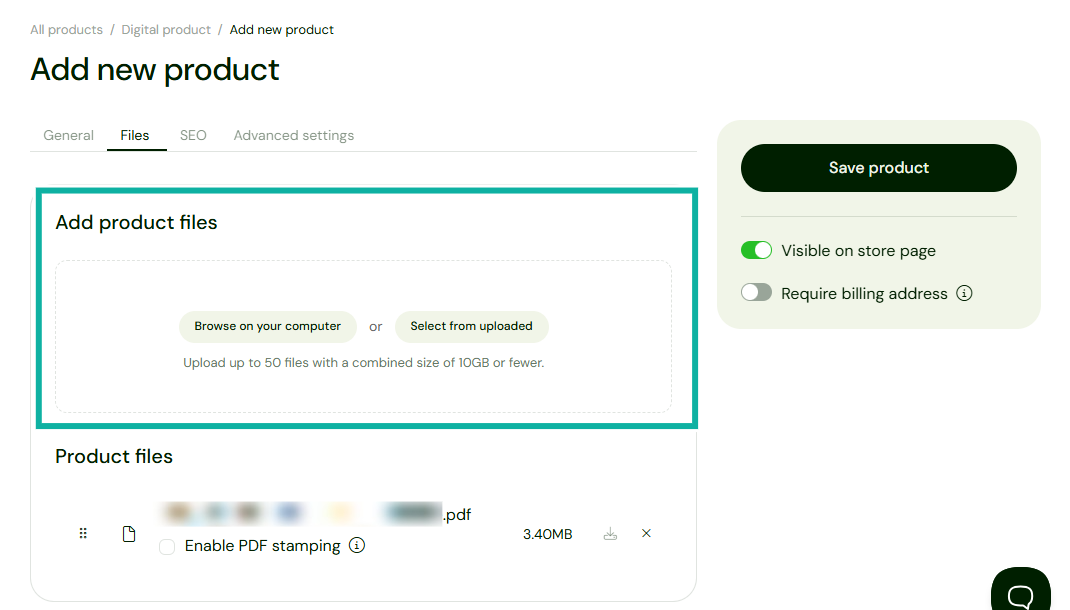The image size is (1070, 610).
Task: Download the uploaded 3.40MB PDF file
Action: (x=610, y=533)
